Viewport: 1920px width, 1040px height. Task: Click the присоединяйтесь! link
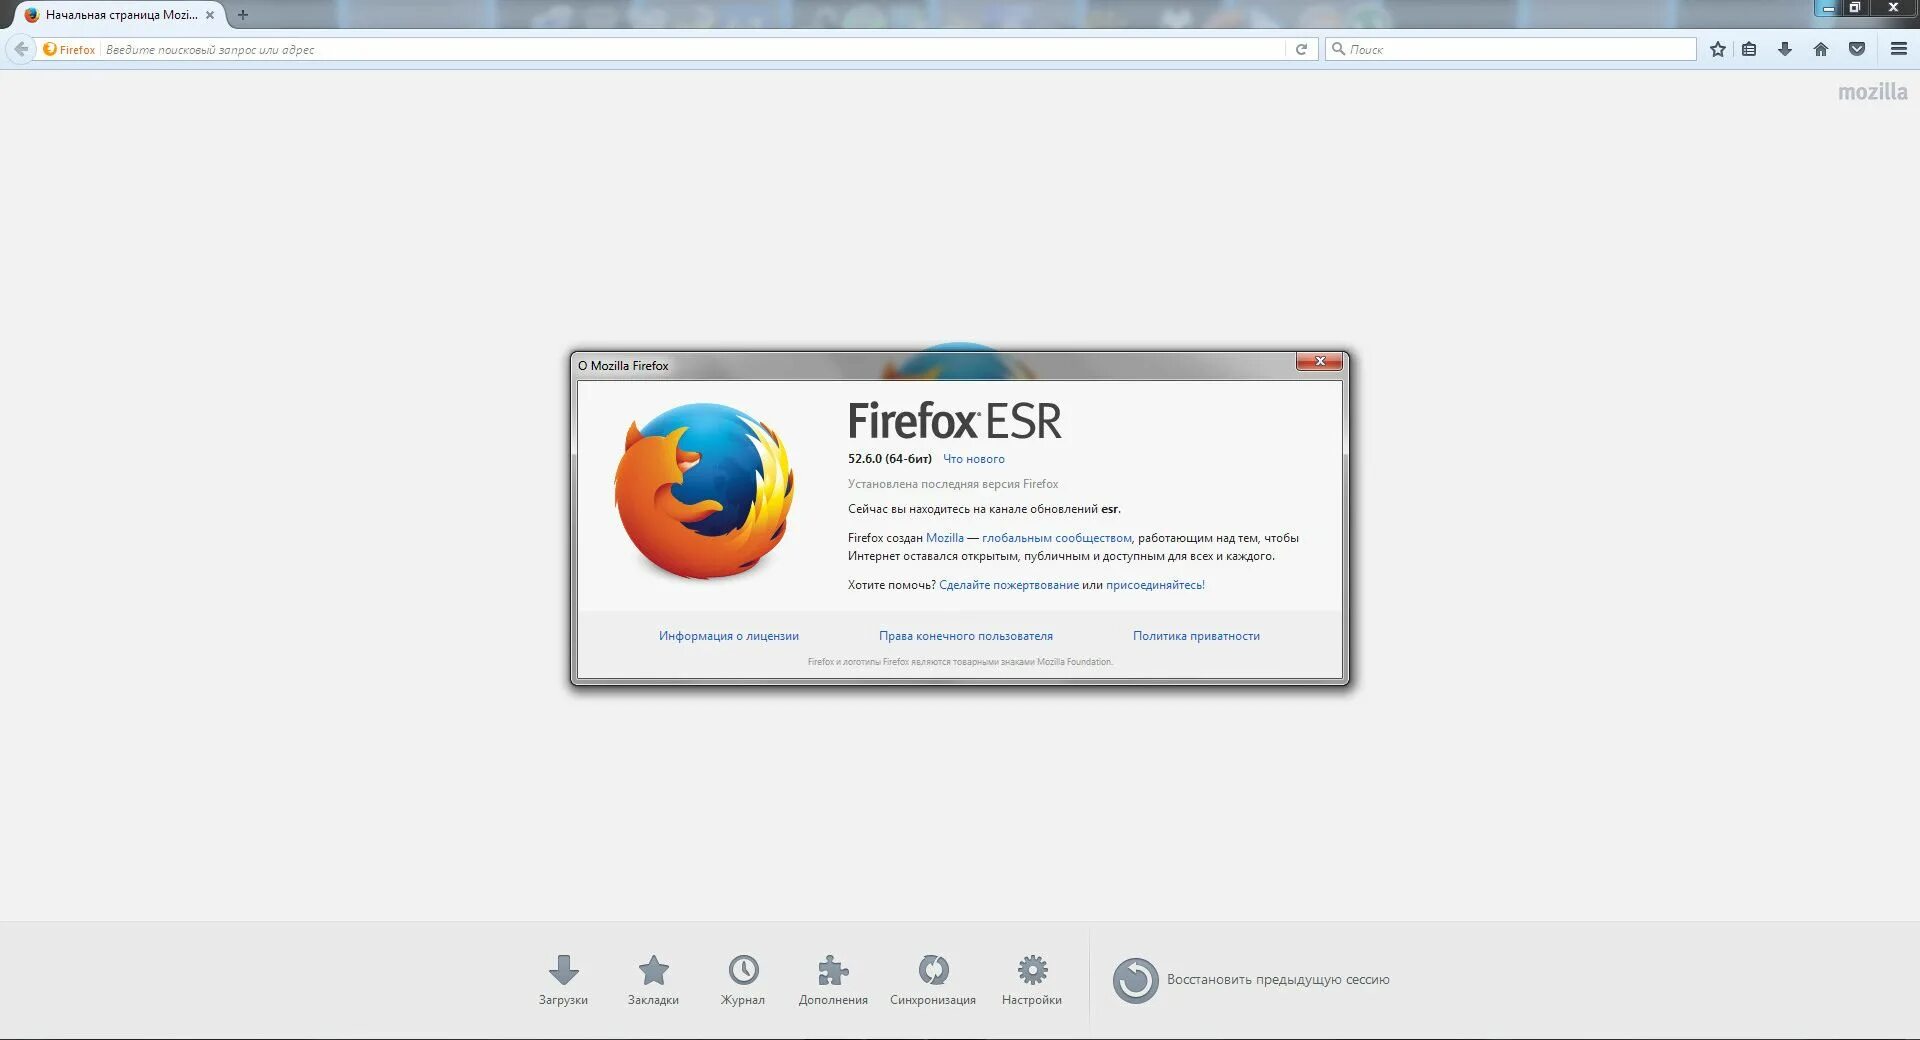coord(1155,585)
